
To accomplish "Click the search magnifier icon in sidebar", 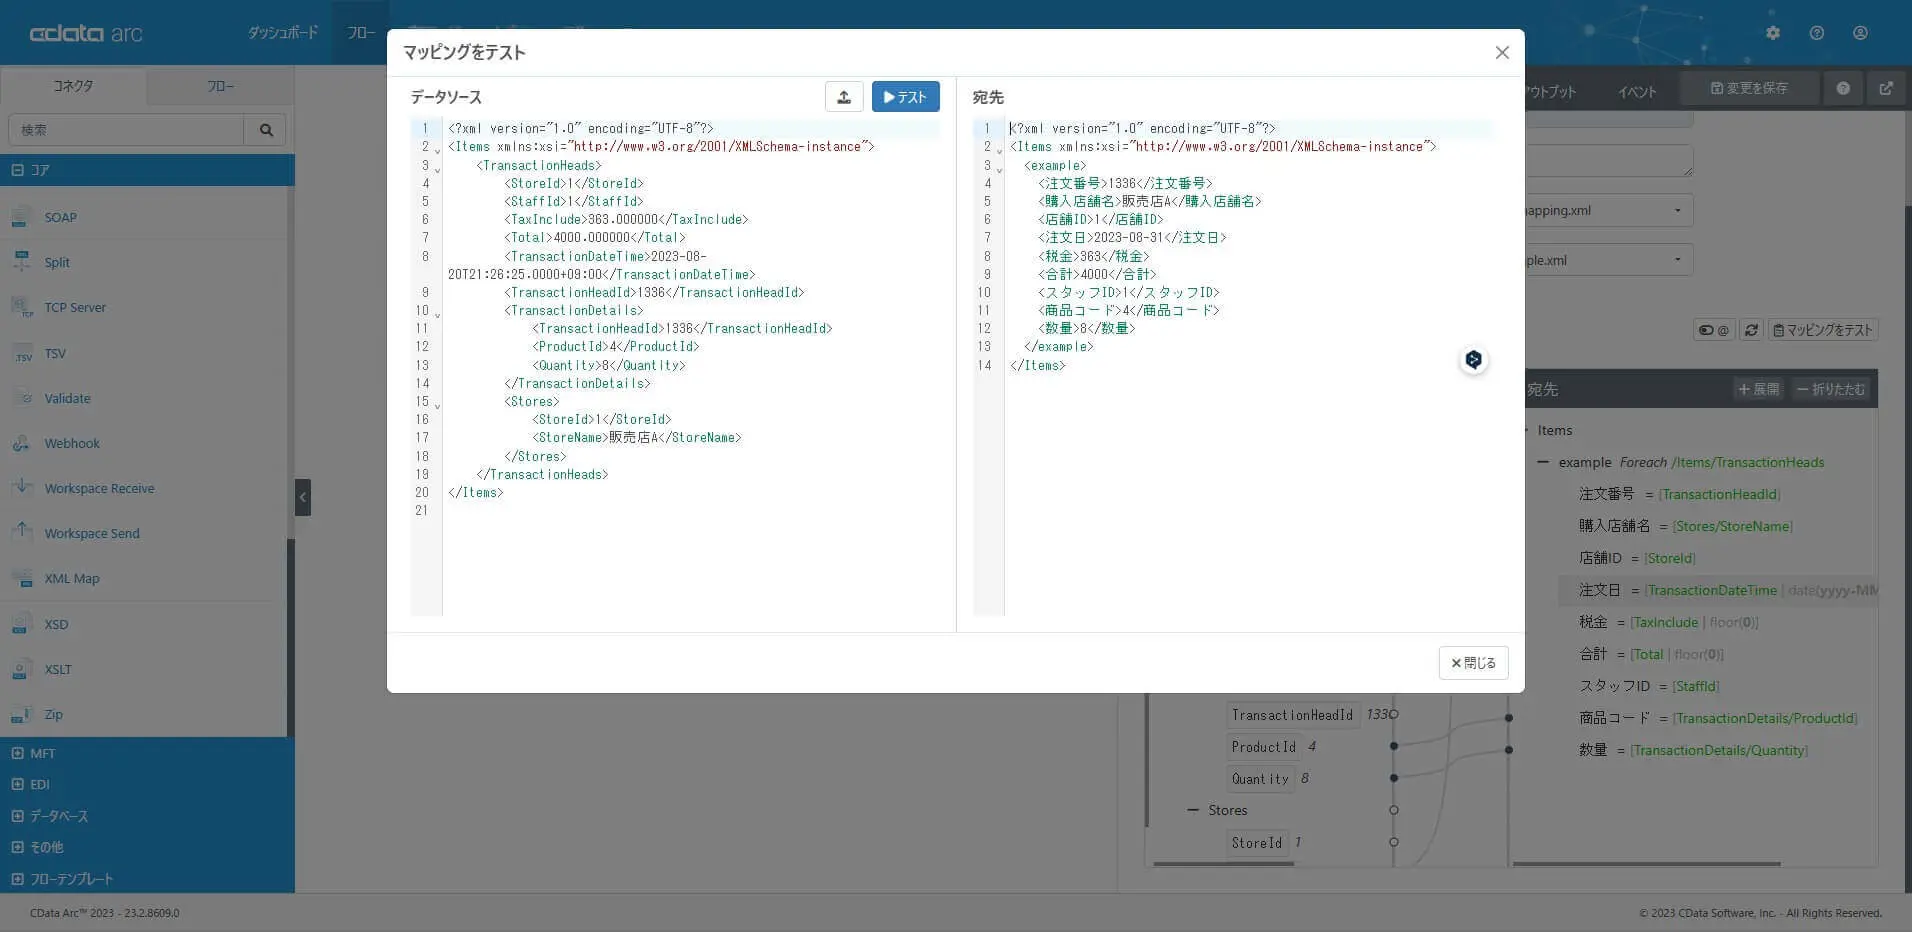I will click(x=266, y=130).
